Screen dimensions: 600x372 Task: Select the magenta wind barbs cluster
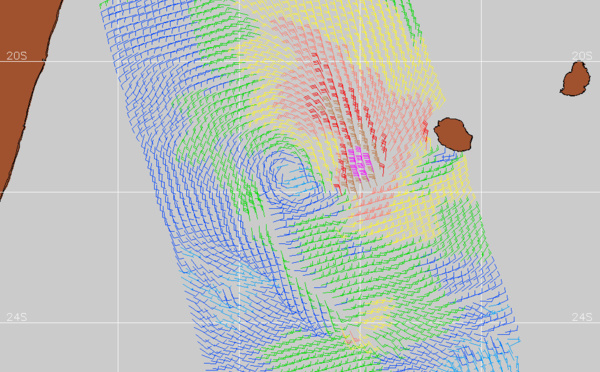tap(360, 165)
